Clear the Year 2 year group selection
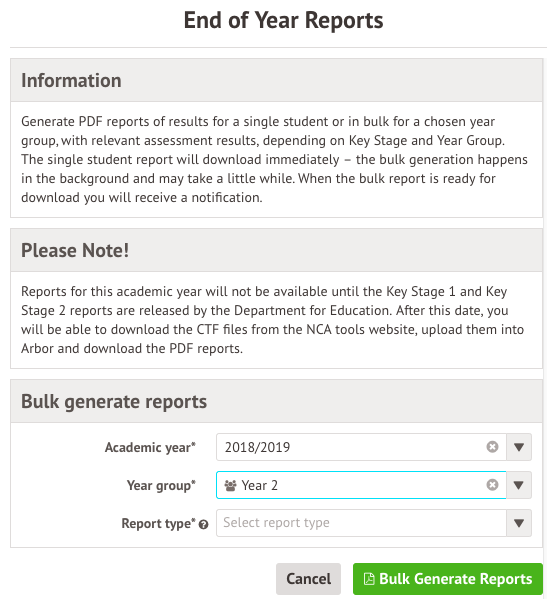Viewport: 547px width, 599px height. tap(492, 485)
